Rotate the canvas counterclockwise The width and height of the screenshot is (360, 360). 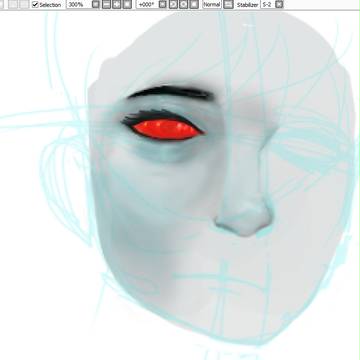point(173,5)
